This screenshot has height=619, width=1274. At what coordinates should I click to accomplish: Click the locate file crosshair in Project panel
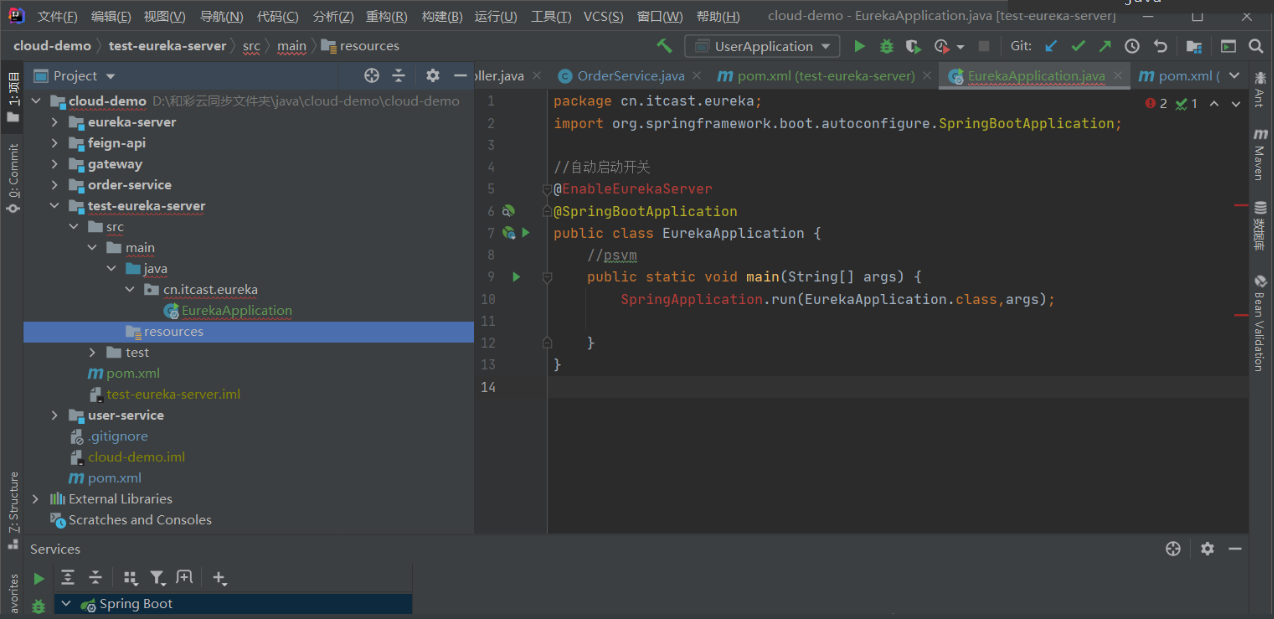click(372, 76)
